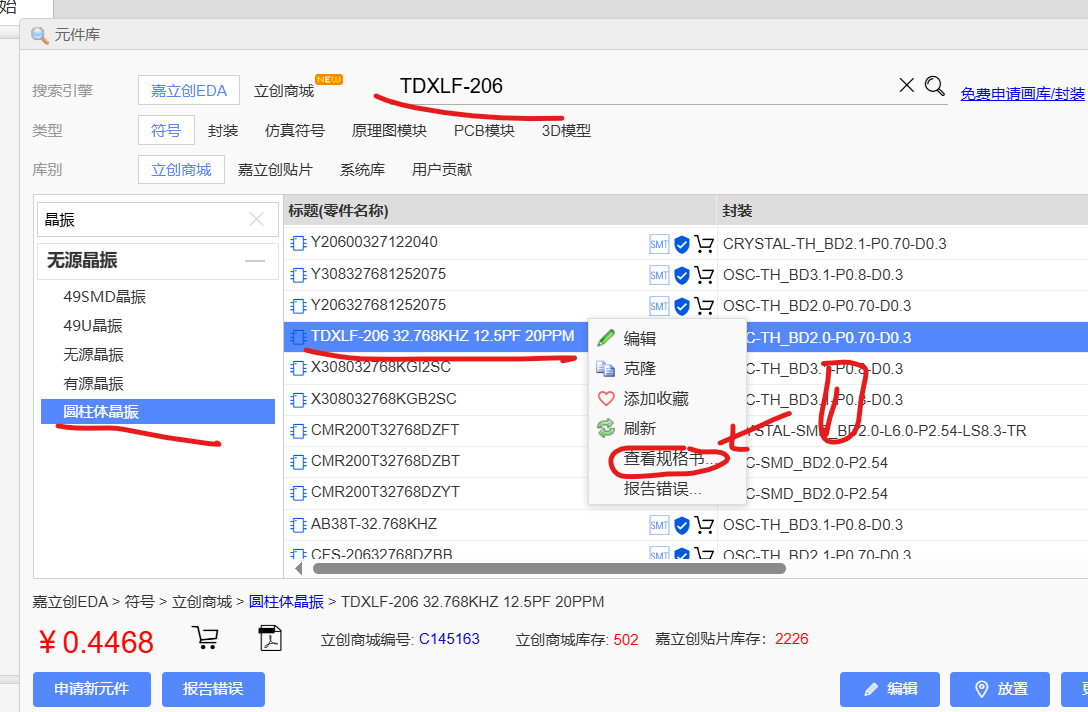Click cart icon on Y20600327122040 row
Viewport: 1088px width, 712px height.
[x=704, y=244]
